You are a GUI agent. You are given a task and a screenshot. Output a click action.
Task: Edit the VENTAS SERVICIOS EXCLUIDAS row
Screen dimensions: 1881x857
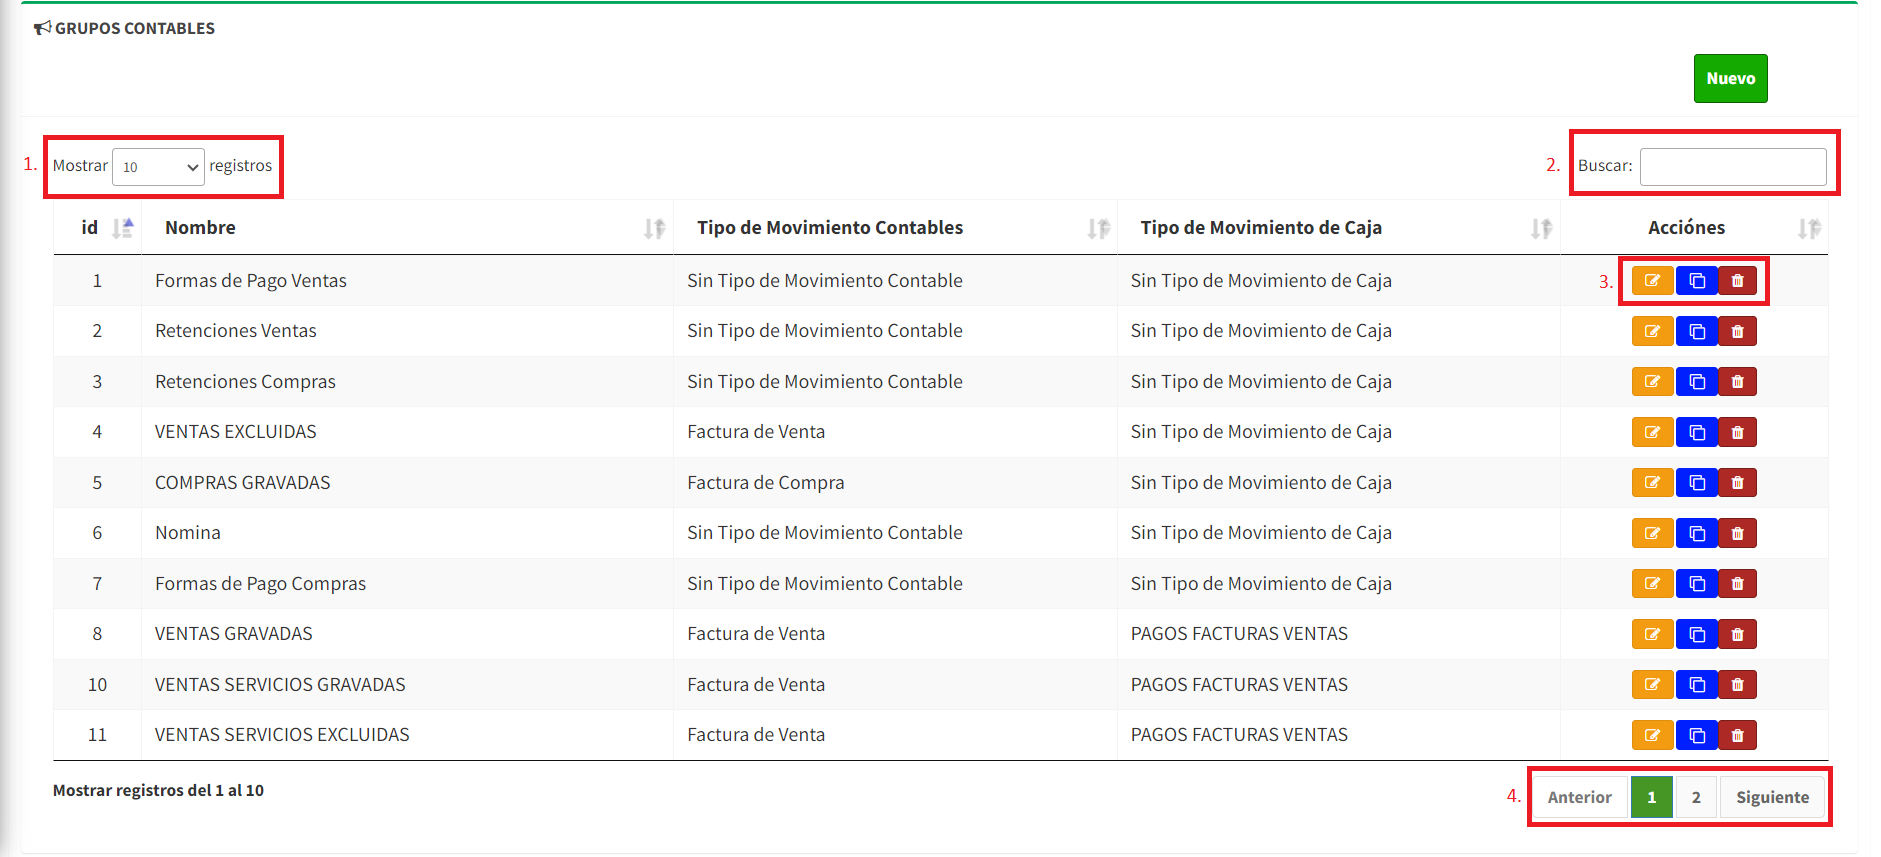pyautogui.click(x=1651, y=735)
